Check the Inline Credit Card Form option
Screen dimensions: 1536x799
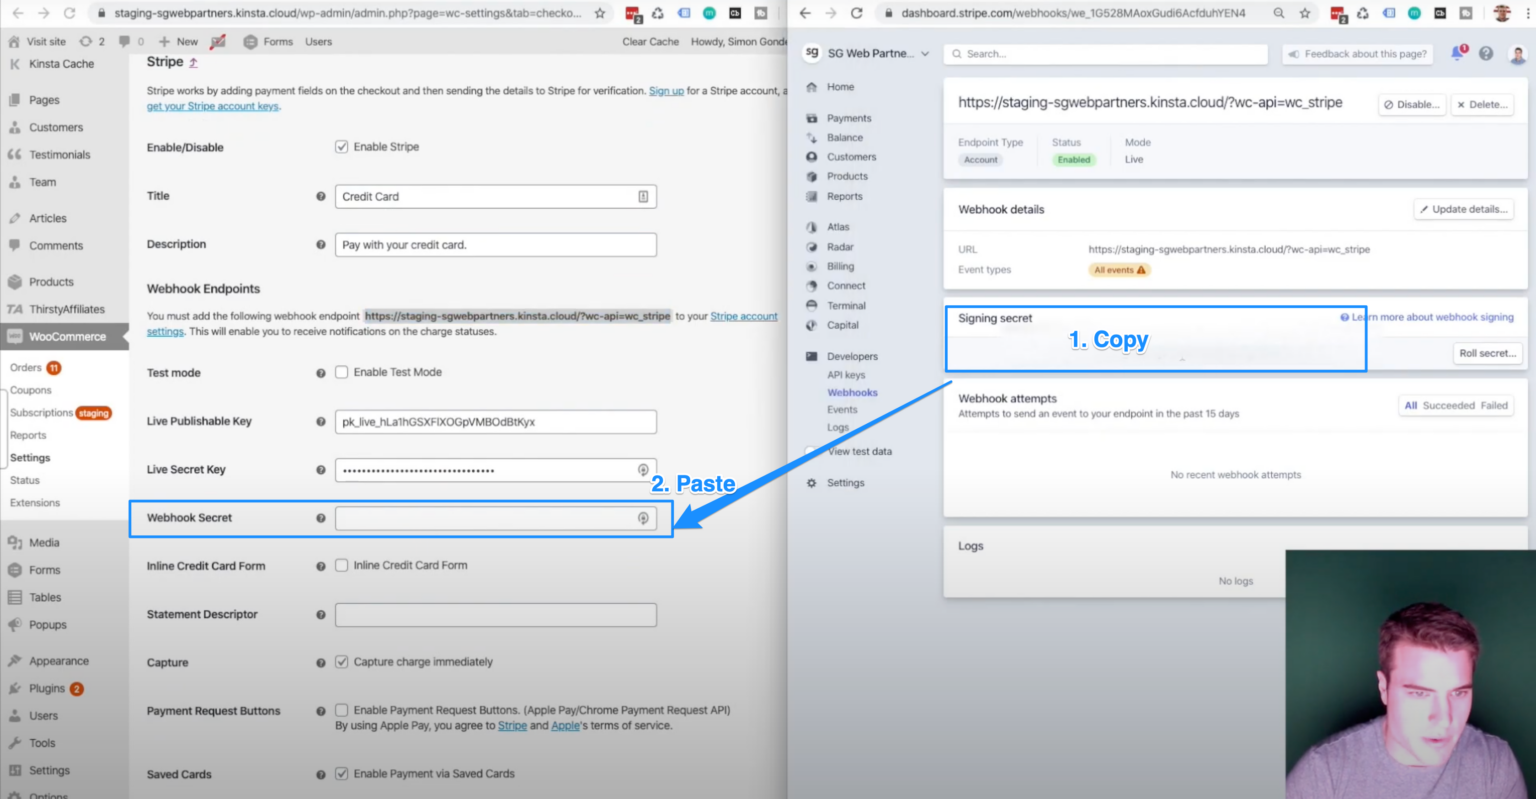pos(339,565)
